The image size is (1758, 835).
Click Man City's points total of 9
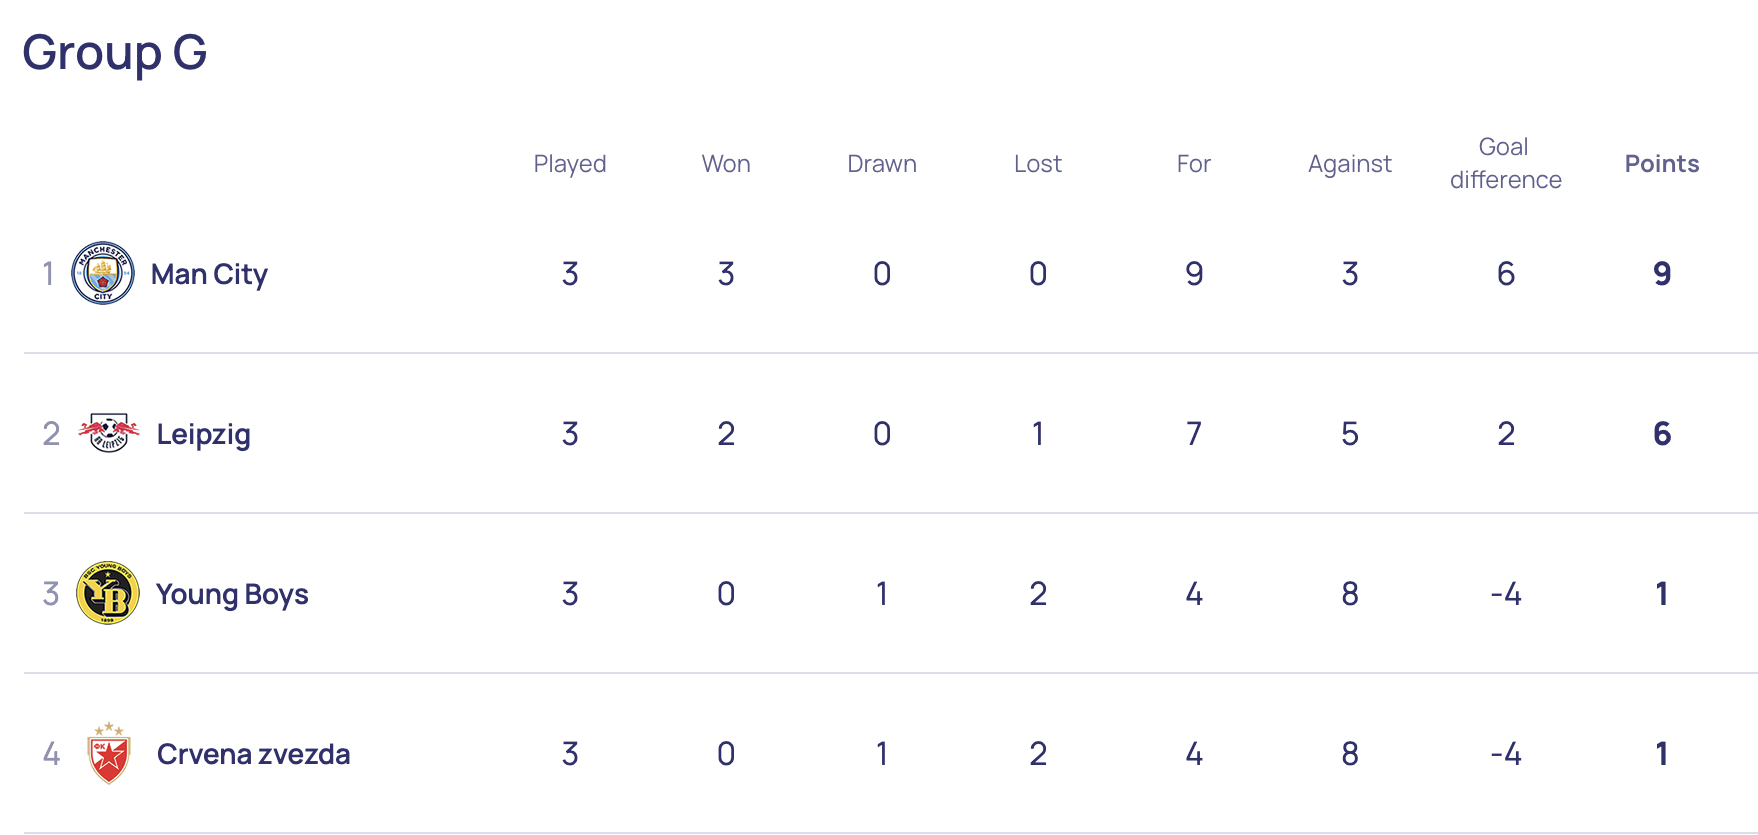pos(1662,274)
